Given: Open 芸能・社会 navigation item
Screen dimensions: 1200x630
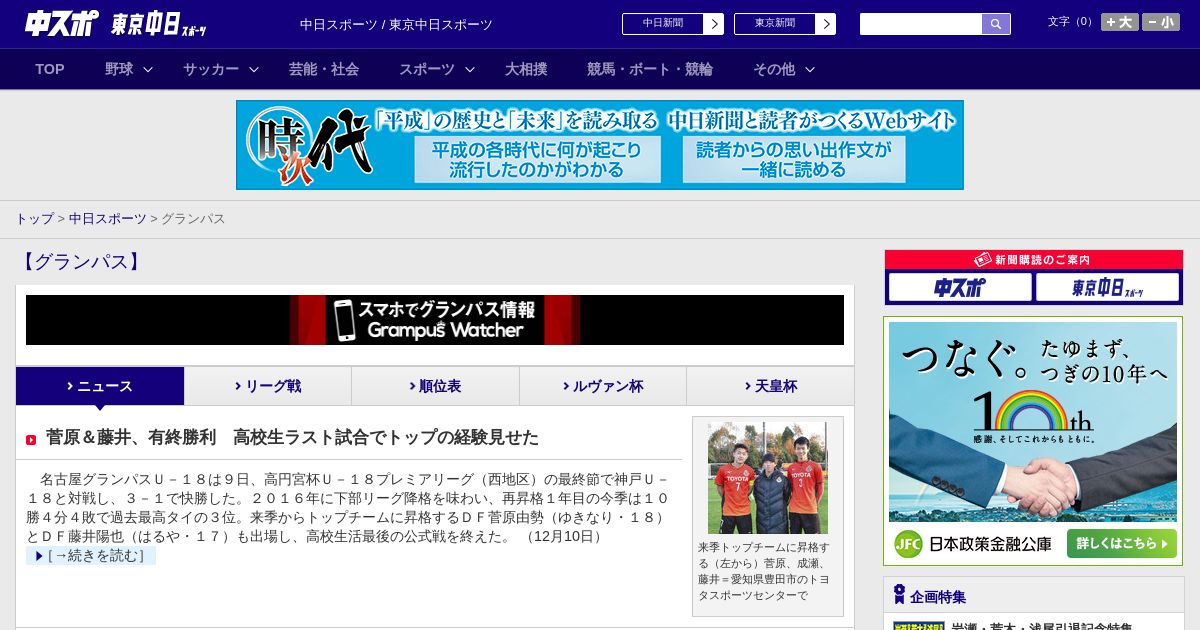Looking at the screenshot, I should coord(324,69).
